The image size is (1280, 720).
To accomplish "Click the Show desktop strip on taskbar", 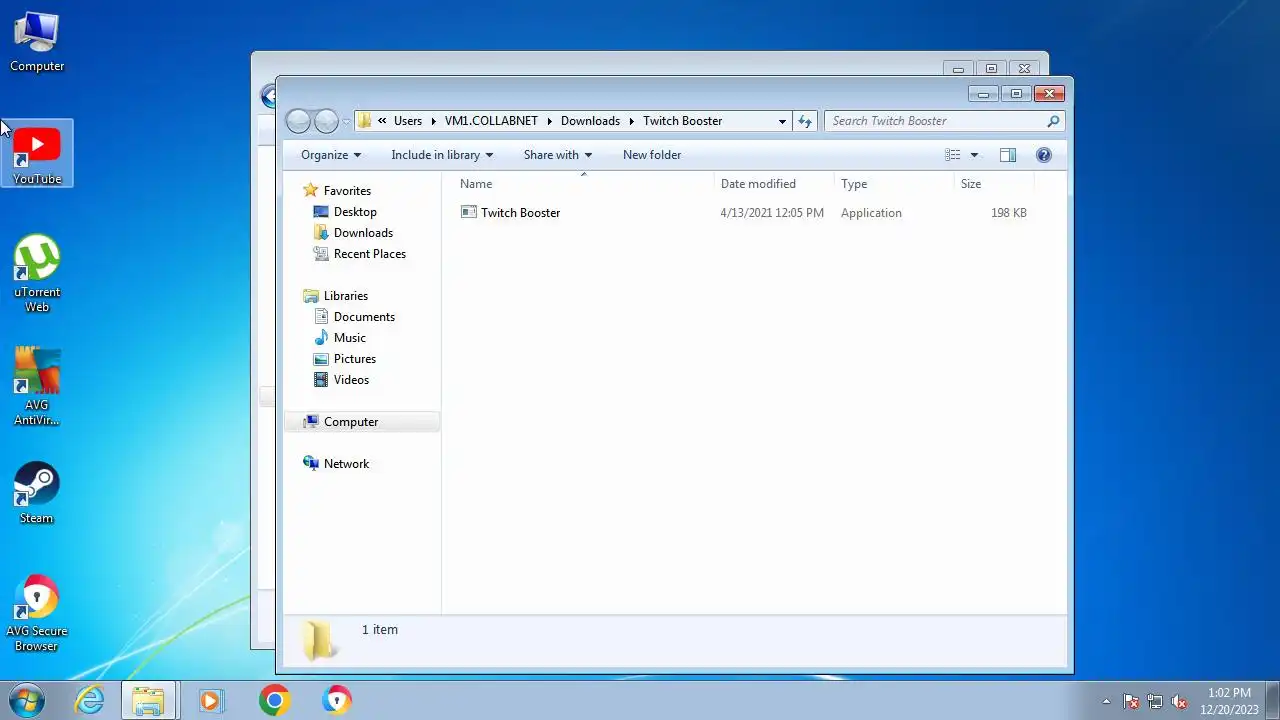I will [1273, 700].
